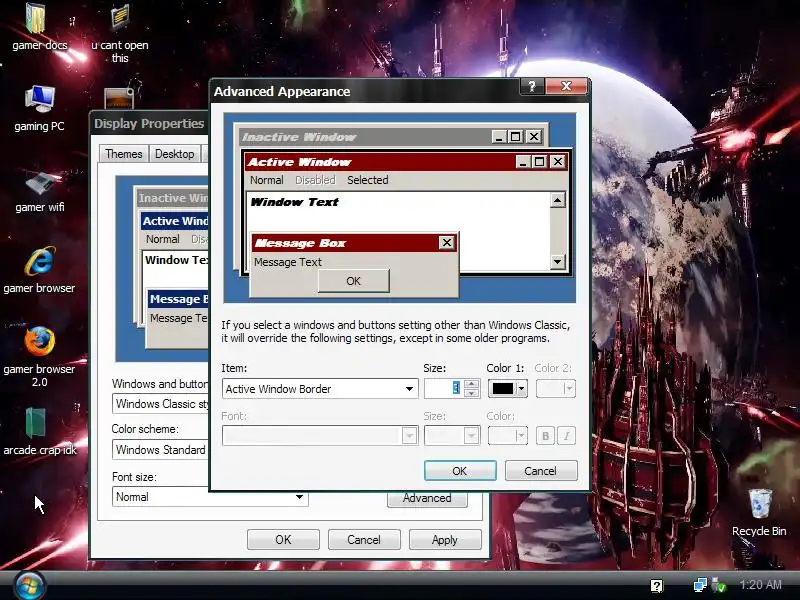The height and width of the screenshot is (600, 800).
Task: Click the item Size number field
Action: click(443, 389)
